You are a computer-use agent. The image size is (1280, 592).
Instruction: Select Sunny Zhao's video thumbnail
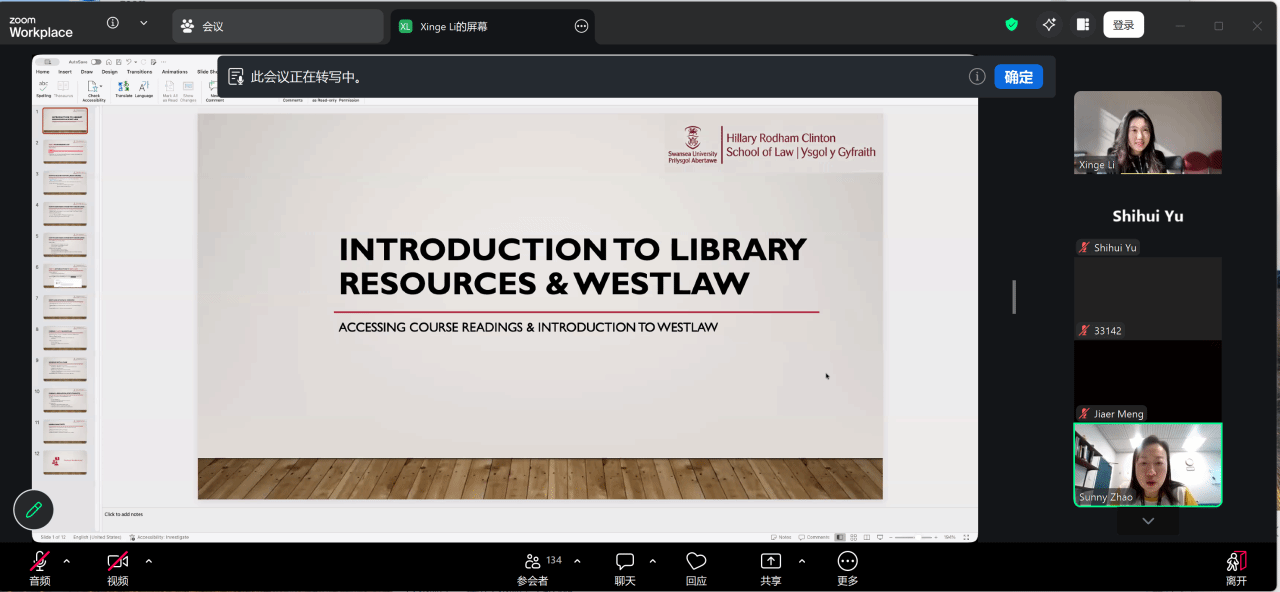(1147, 464)
